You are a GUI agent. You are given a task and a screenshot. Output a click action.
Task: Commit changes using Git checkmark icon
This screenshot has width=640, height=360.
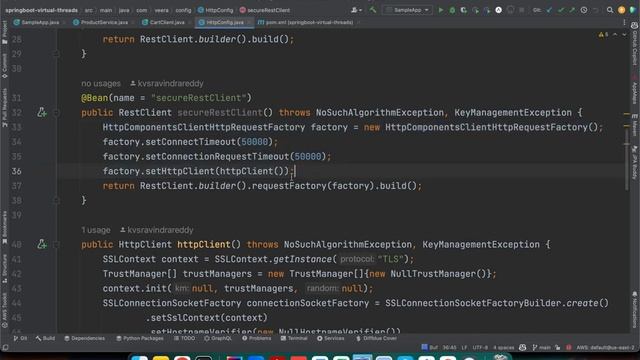click(x=561, y=10)
